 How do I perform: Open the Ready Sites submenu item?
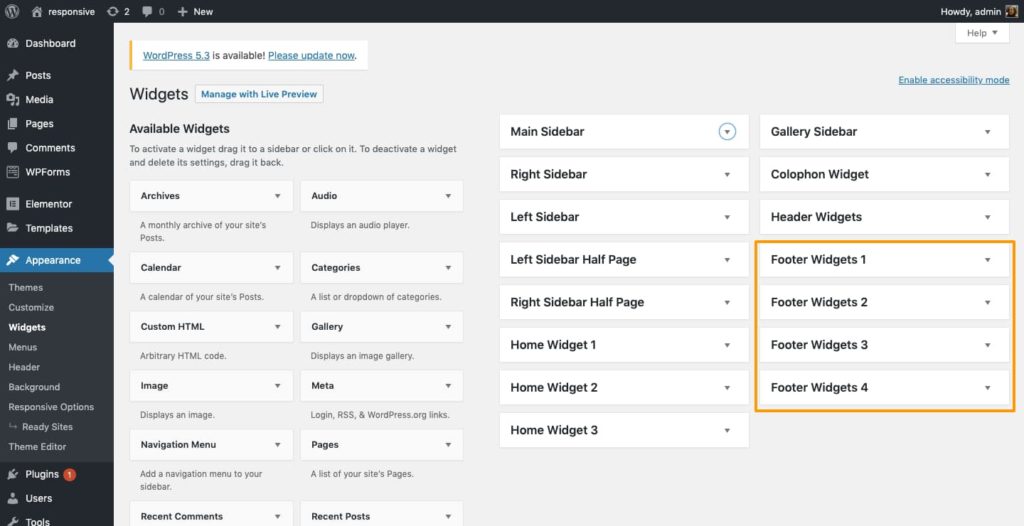pyautogui.click(x=47, y=427)
